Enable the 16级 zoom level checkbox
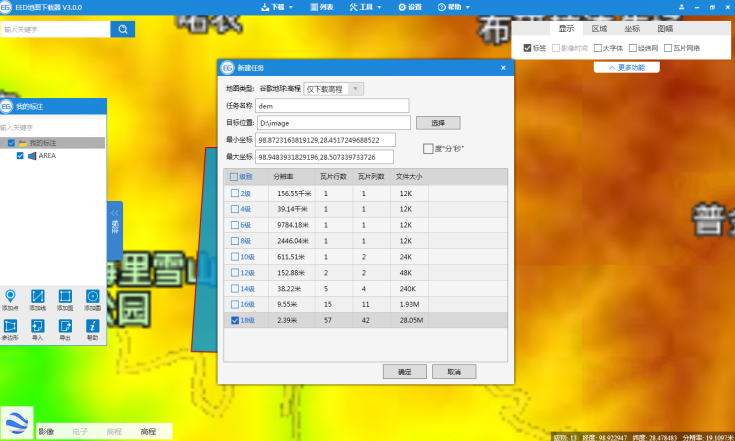Image resolution: width=735 pixels, height=441 pixels. pyautogui.click(x=235, y=304)
